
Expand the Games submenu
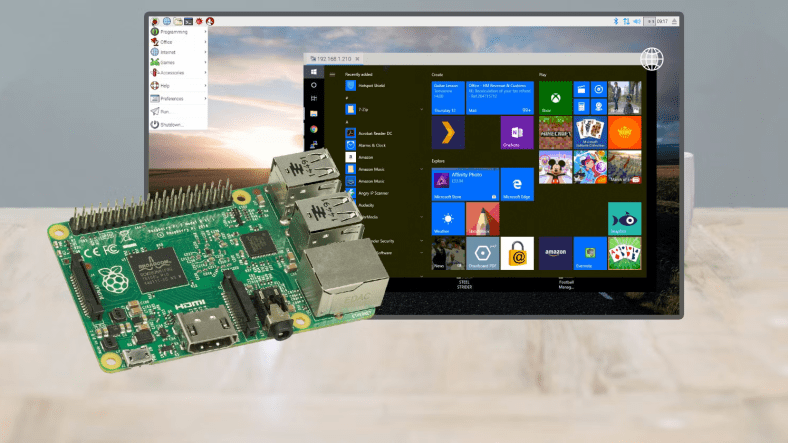(178, 62)
